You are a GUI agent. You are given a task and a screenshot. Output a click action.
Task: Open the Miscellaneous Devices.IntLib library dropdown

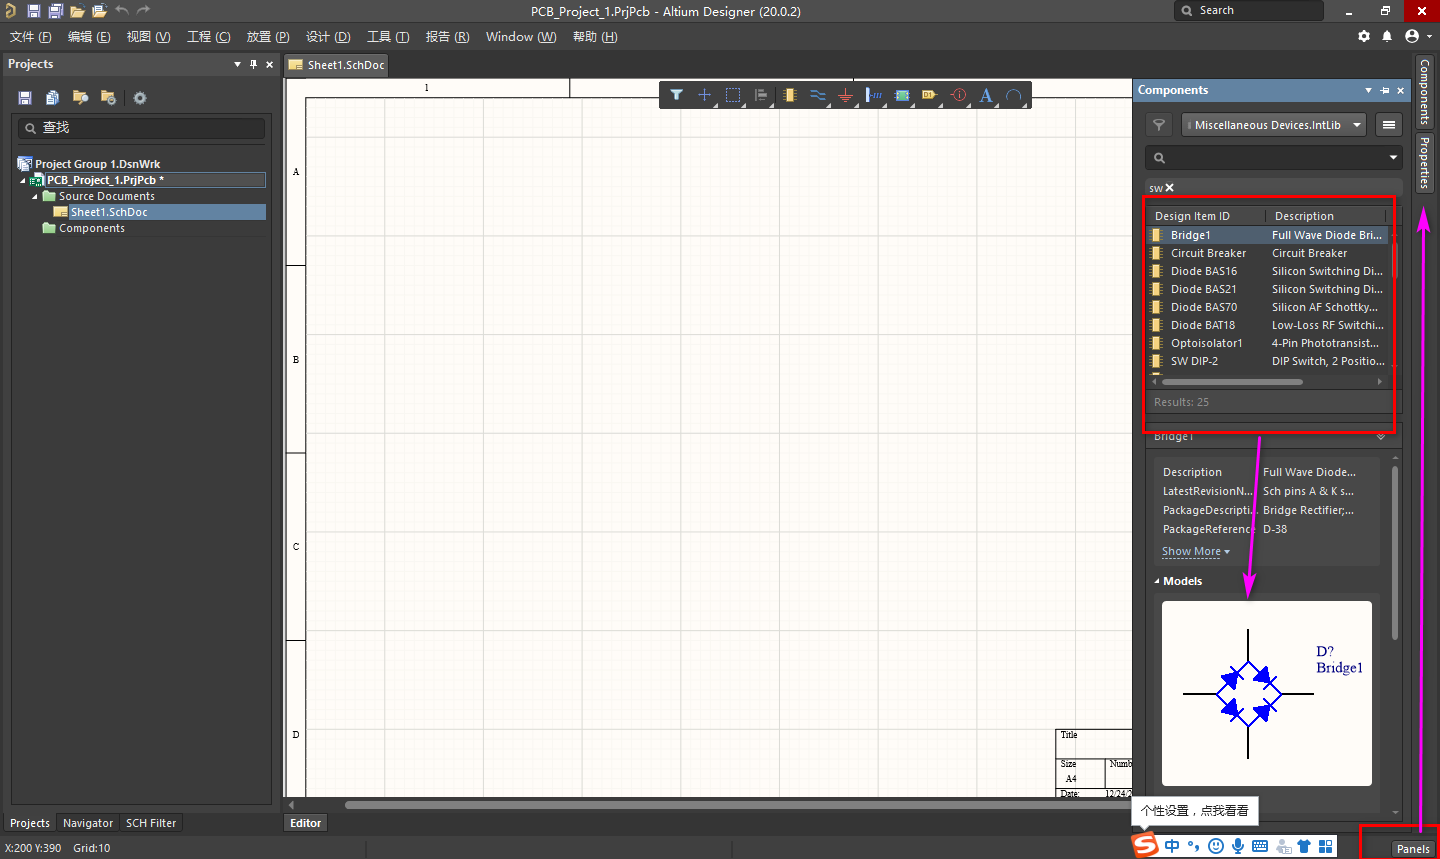click(1275, 125)
